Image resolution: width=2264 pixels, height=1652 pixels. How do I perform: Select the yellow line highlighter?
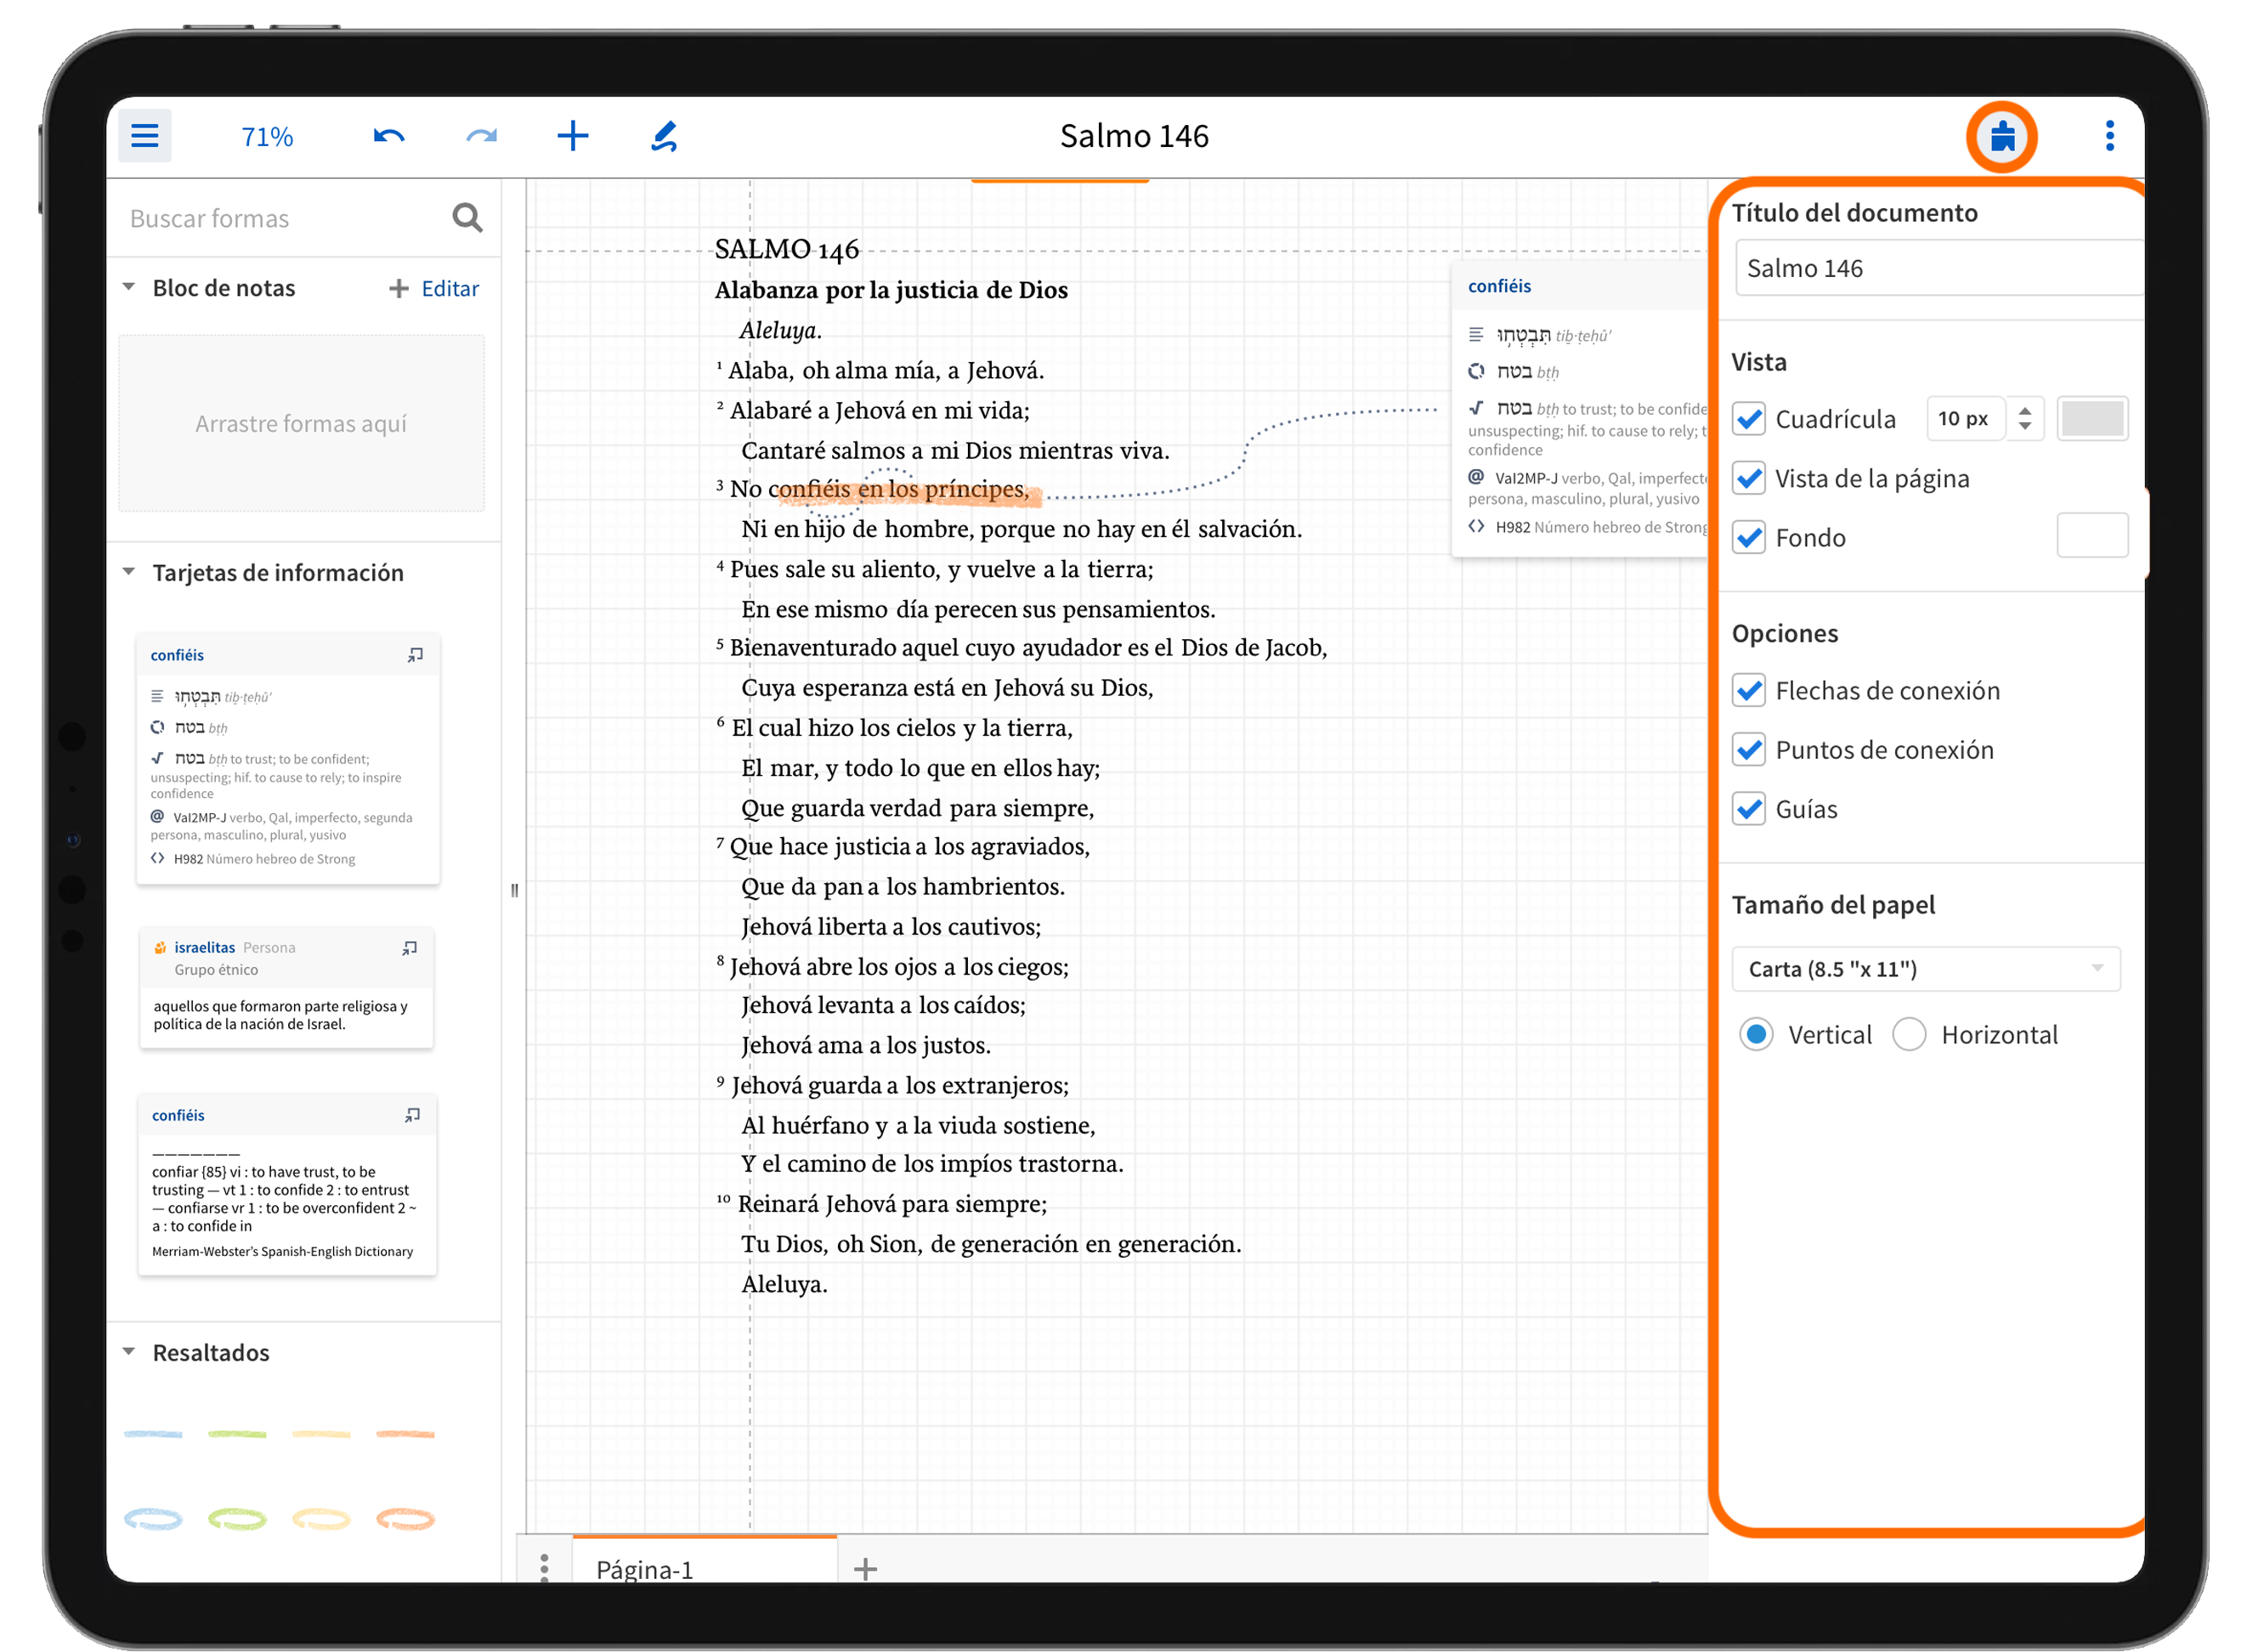tap(321, 1435)
